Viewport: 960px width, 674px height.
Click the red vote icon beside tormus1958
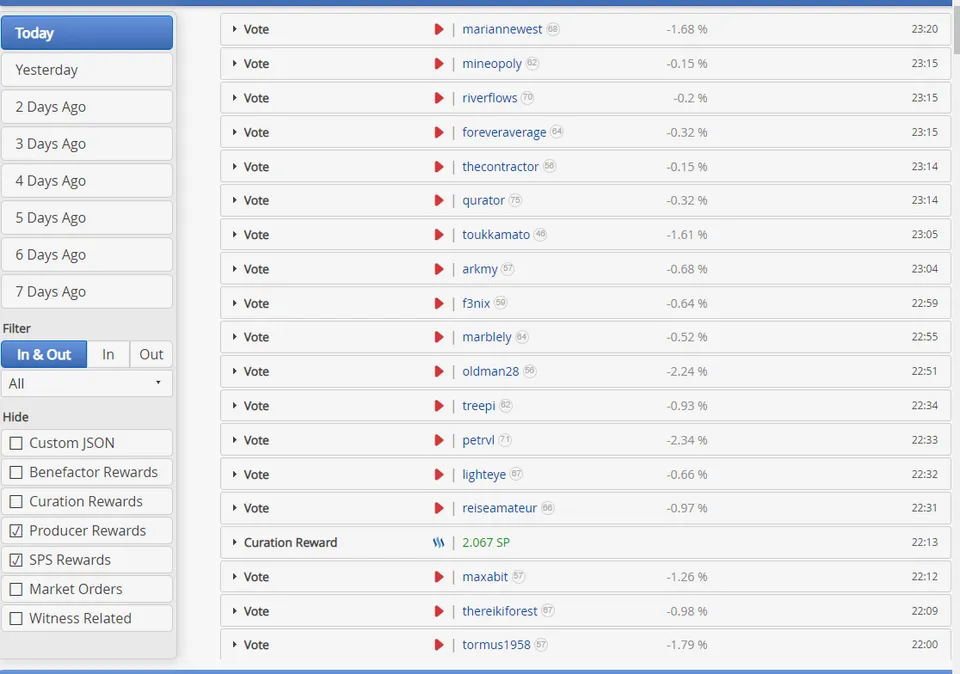pyautogui.click(x=439, y=645)
